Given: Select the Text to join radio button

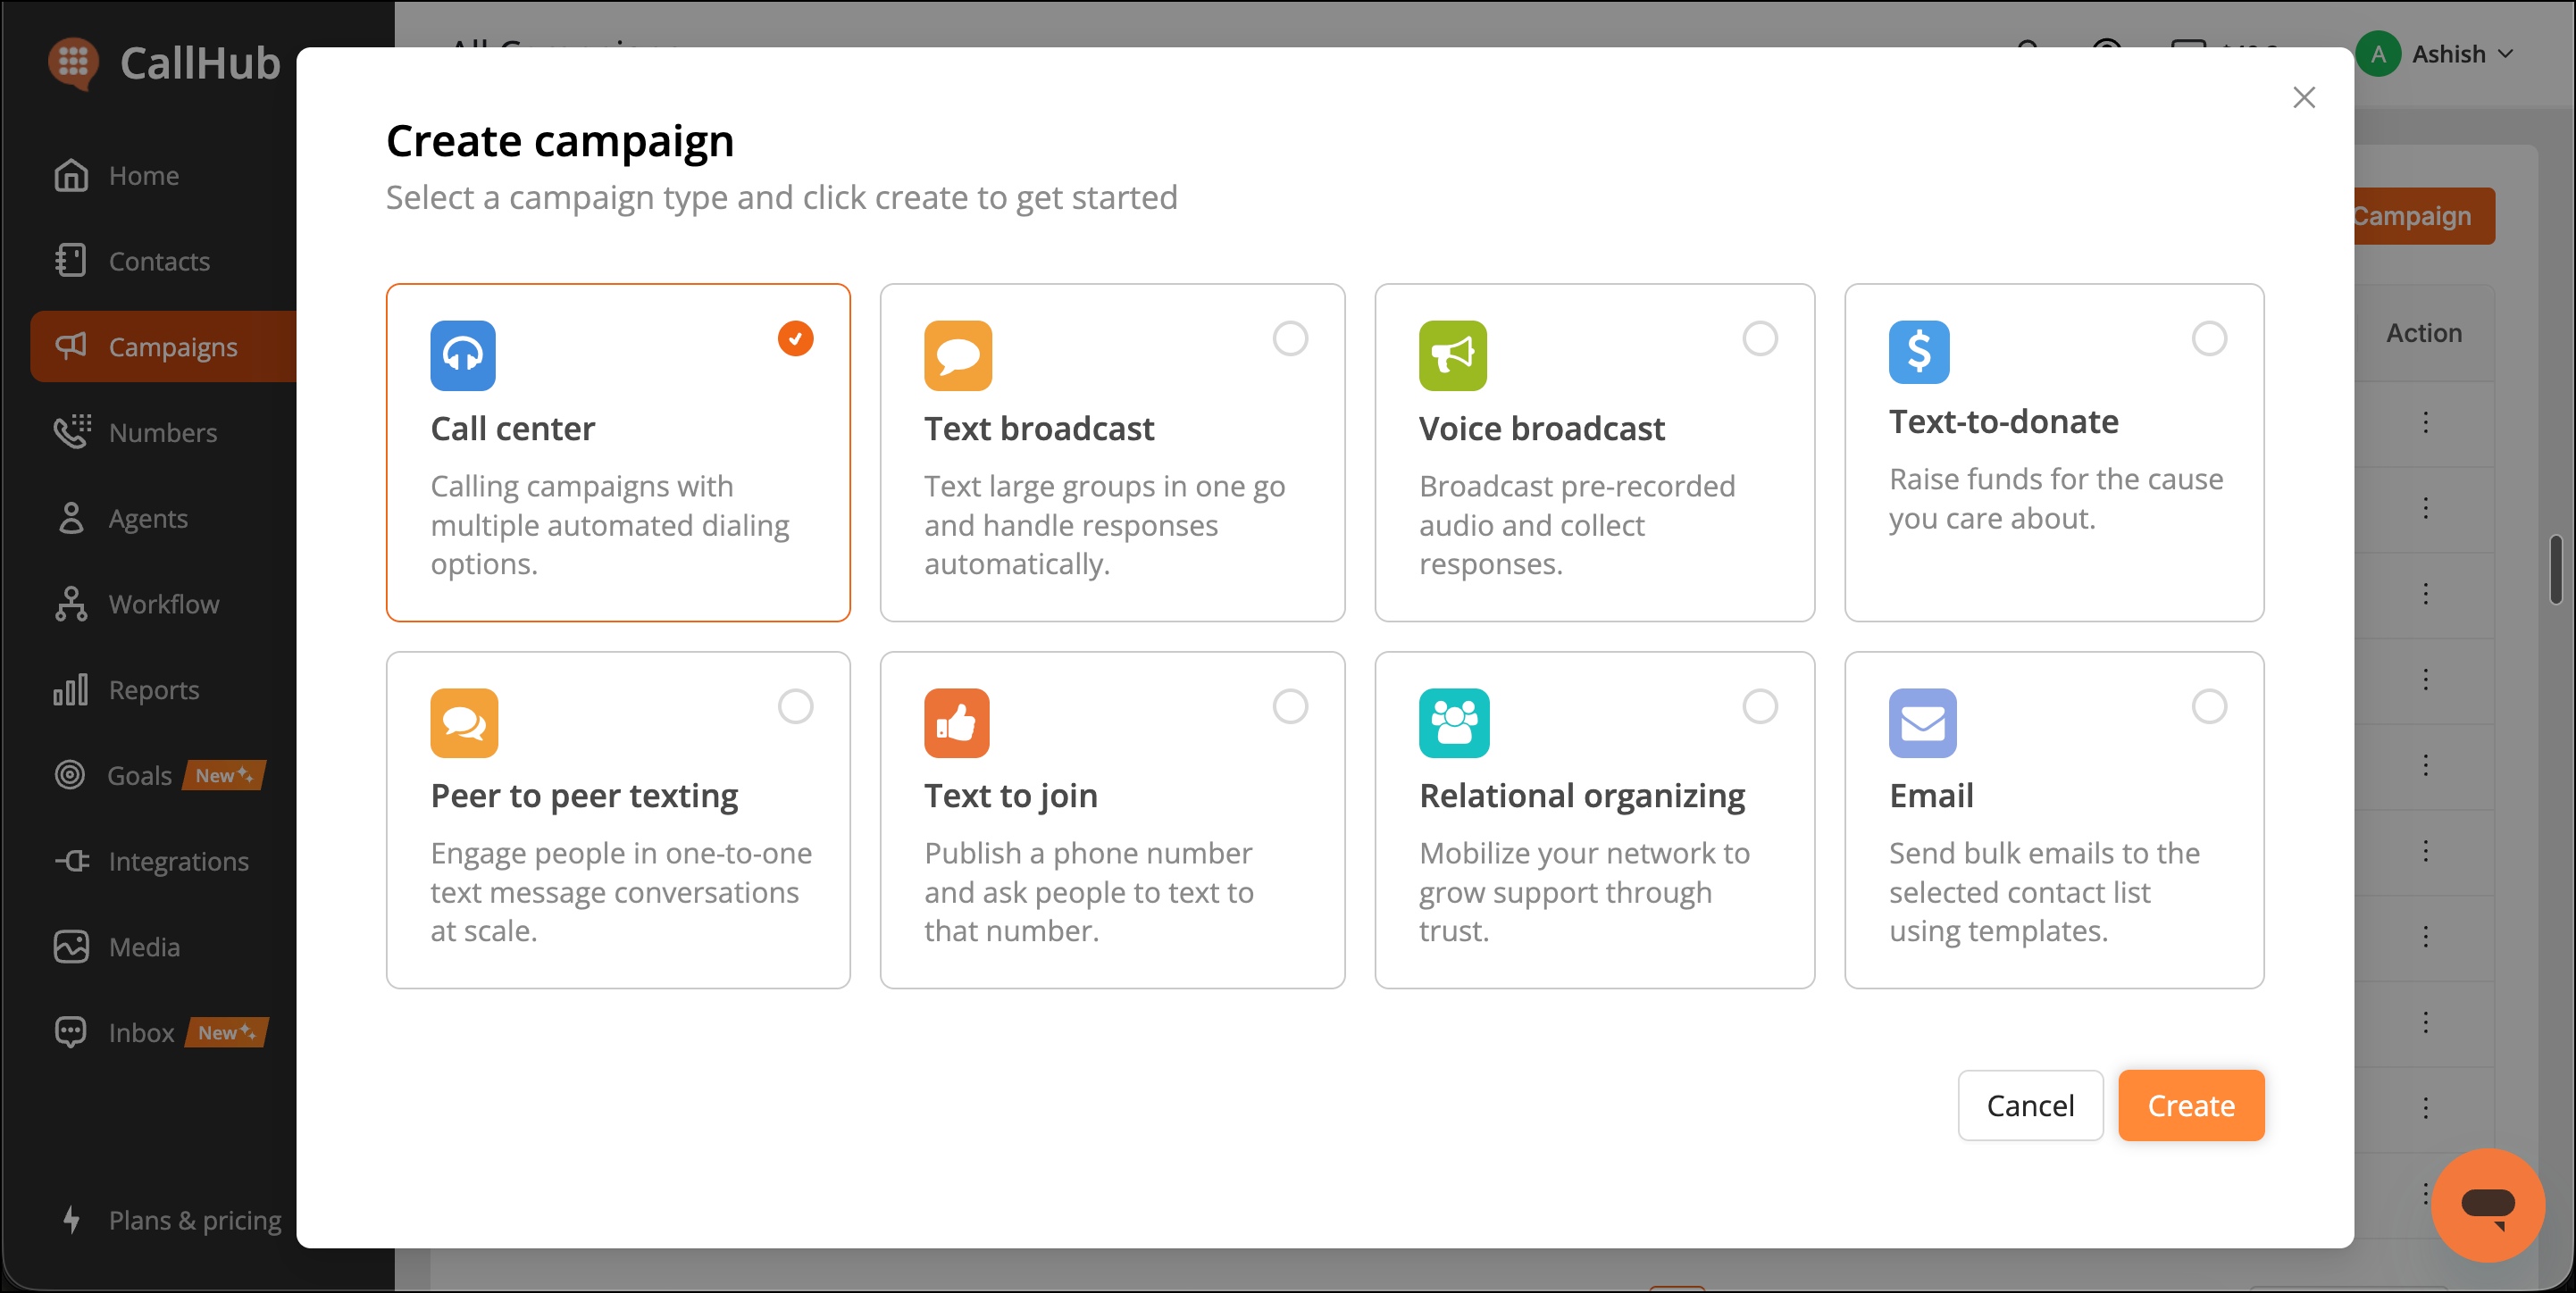Looking at the screenshot, I should coord(1290,707).
